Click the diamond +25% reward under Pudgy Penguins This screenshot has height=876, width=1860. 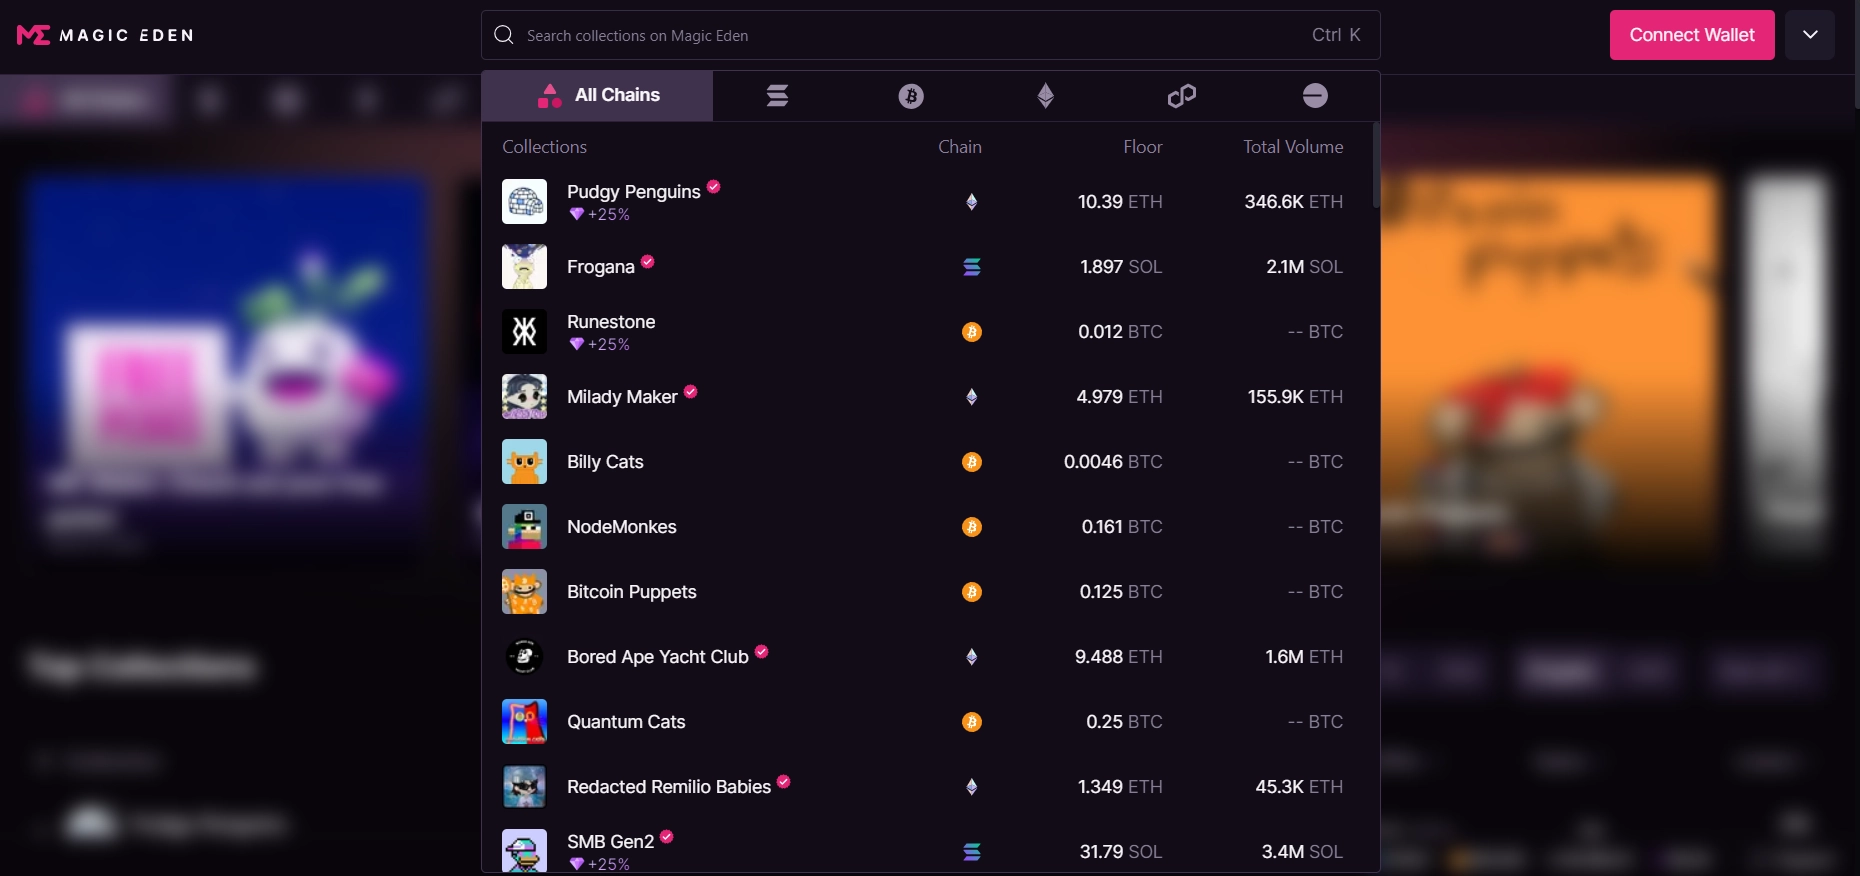click(599, 215)
